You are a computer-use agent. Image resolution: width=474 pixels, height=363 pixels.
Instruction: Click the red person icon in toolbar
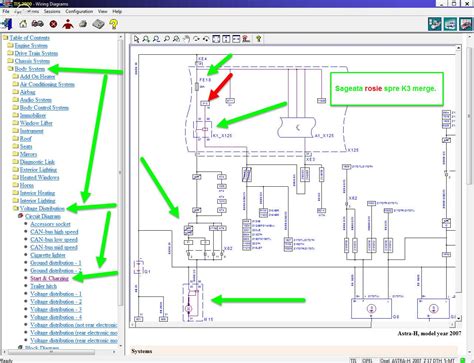[68, 24]
